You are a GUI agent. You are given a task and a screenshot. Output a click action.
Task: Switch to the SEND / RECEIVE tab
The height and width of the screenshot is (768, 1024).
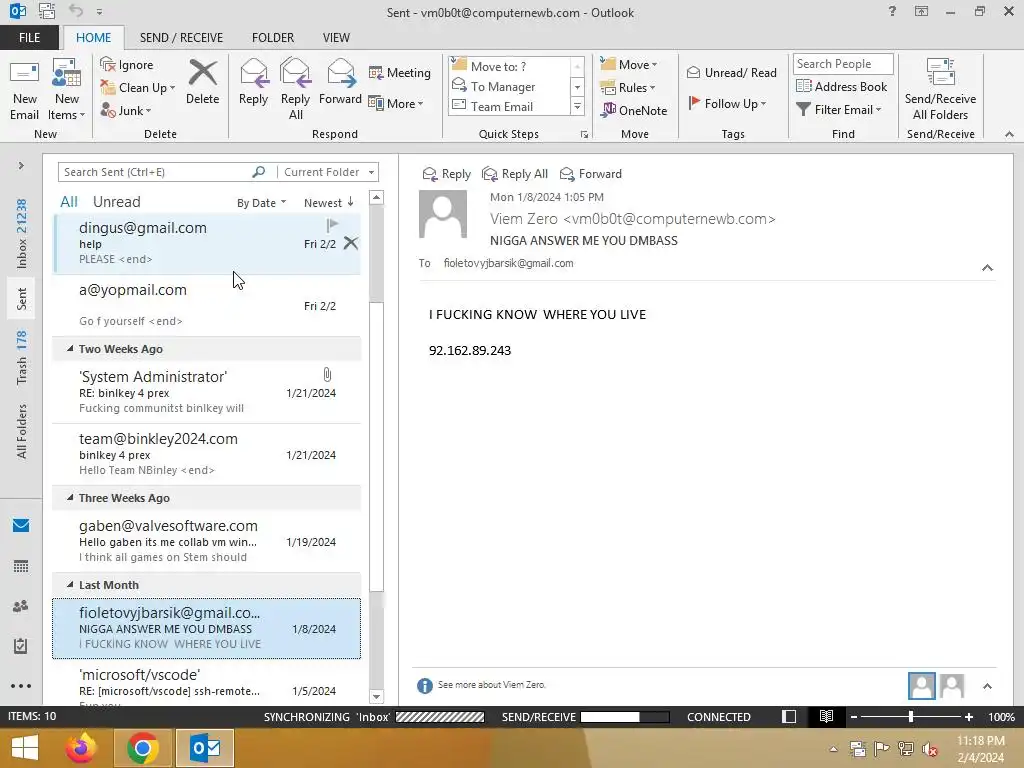(x=181, y=37)
